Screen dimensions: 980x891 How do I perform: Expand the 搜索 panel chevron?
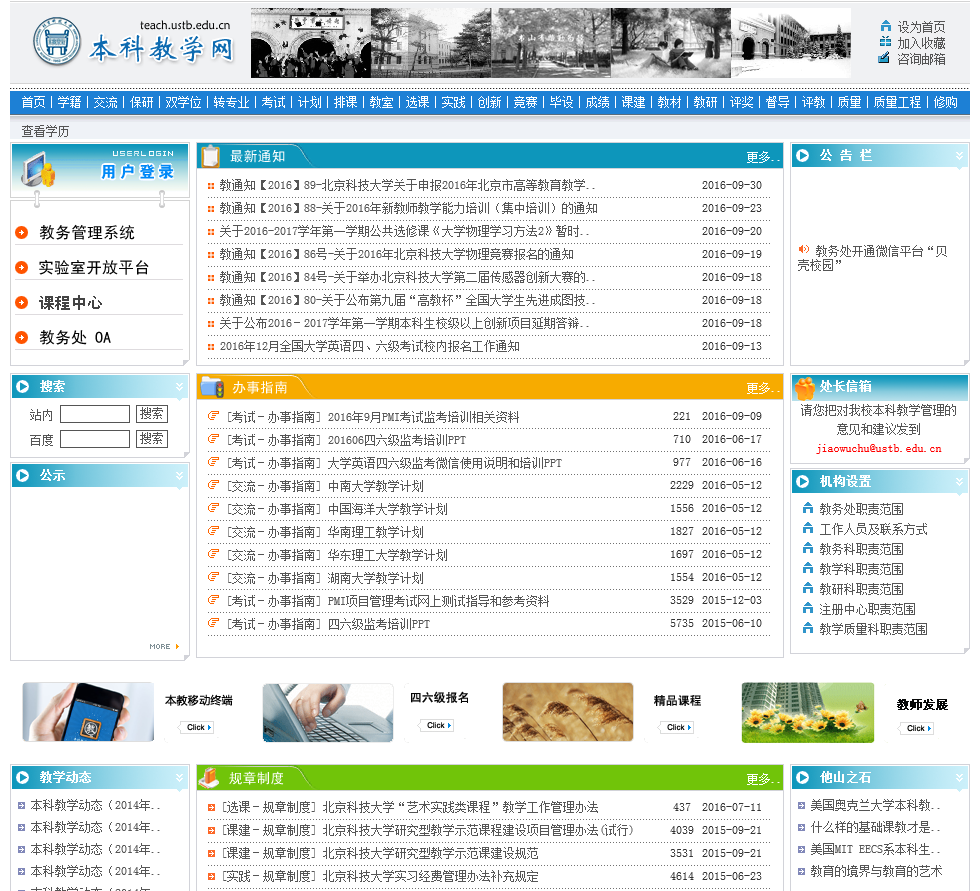pyautogui.click(x=180, y=387)
